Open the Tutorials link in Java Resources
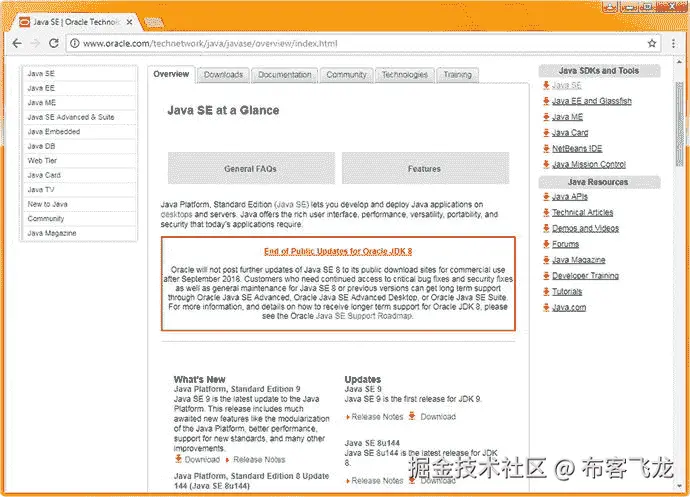This screenshot has height=497, width=690. pos(567,292)
